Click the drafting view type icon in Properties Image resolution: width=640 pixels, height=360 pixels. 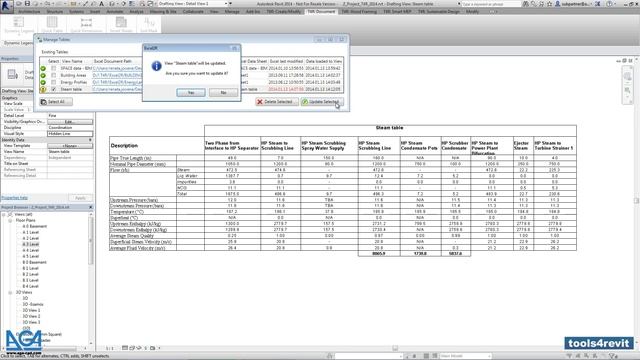[x=13, y=75]
